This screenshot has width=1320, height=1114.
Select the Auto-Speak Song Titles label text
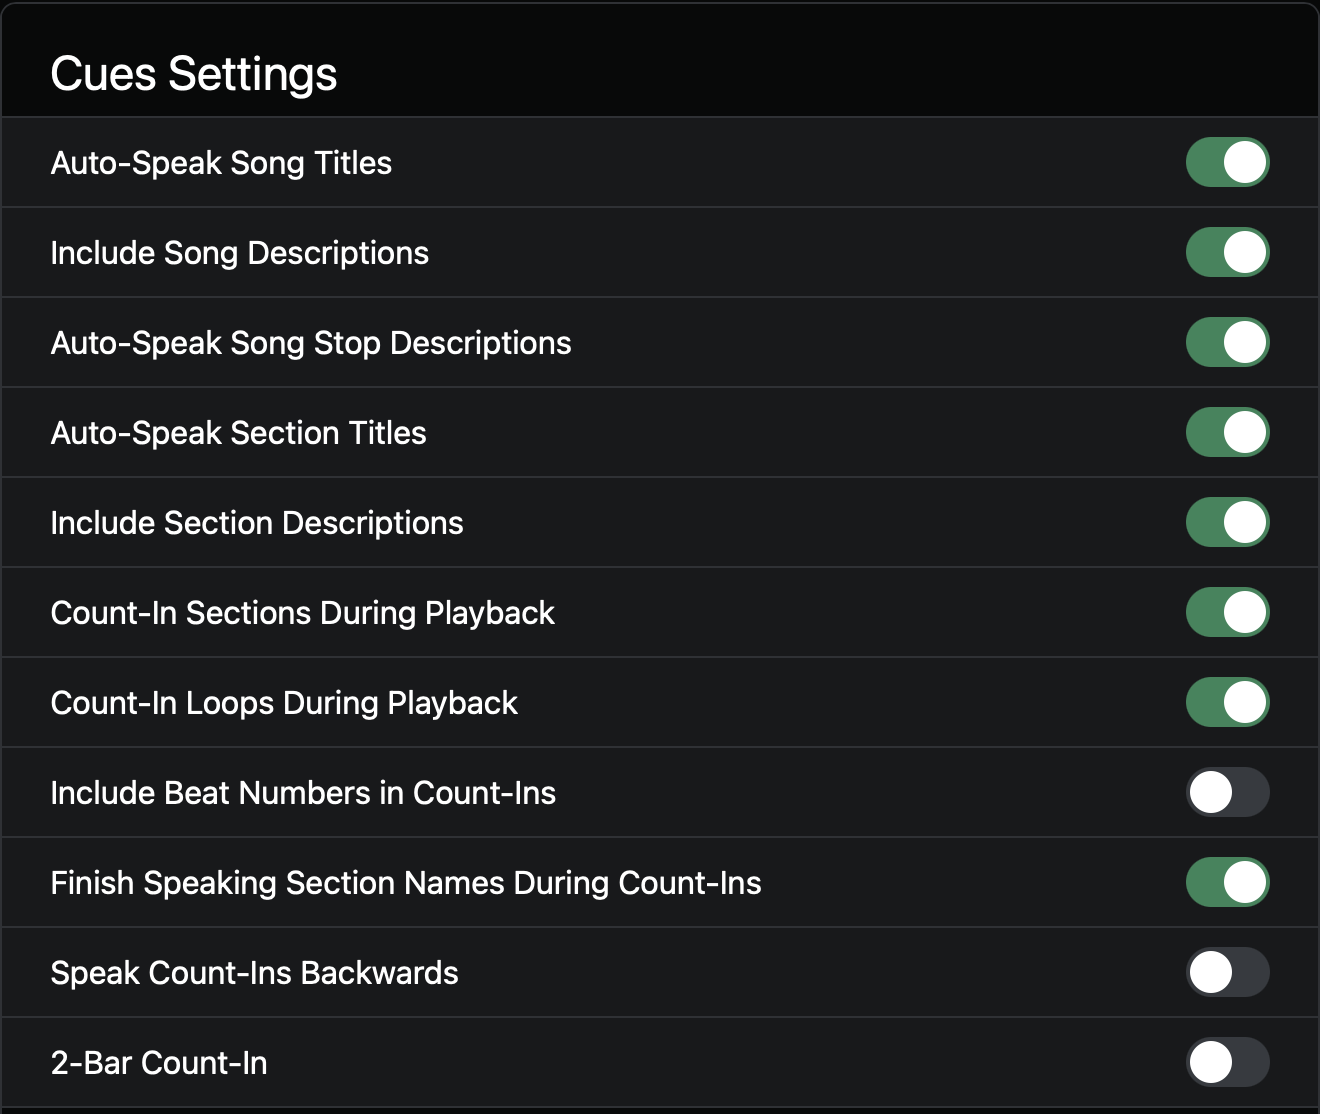click(221, 163)
